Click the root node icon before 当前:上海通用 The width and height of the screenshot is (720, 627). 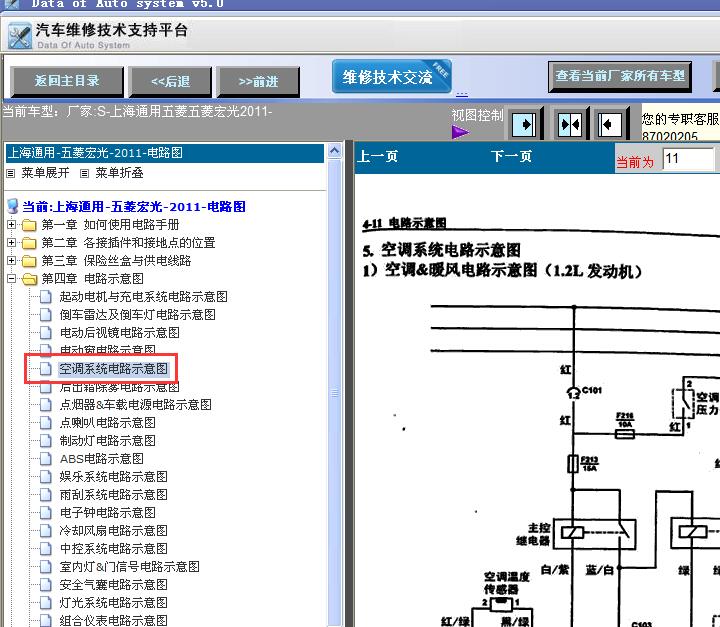point(13,207)
